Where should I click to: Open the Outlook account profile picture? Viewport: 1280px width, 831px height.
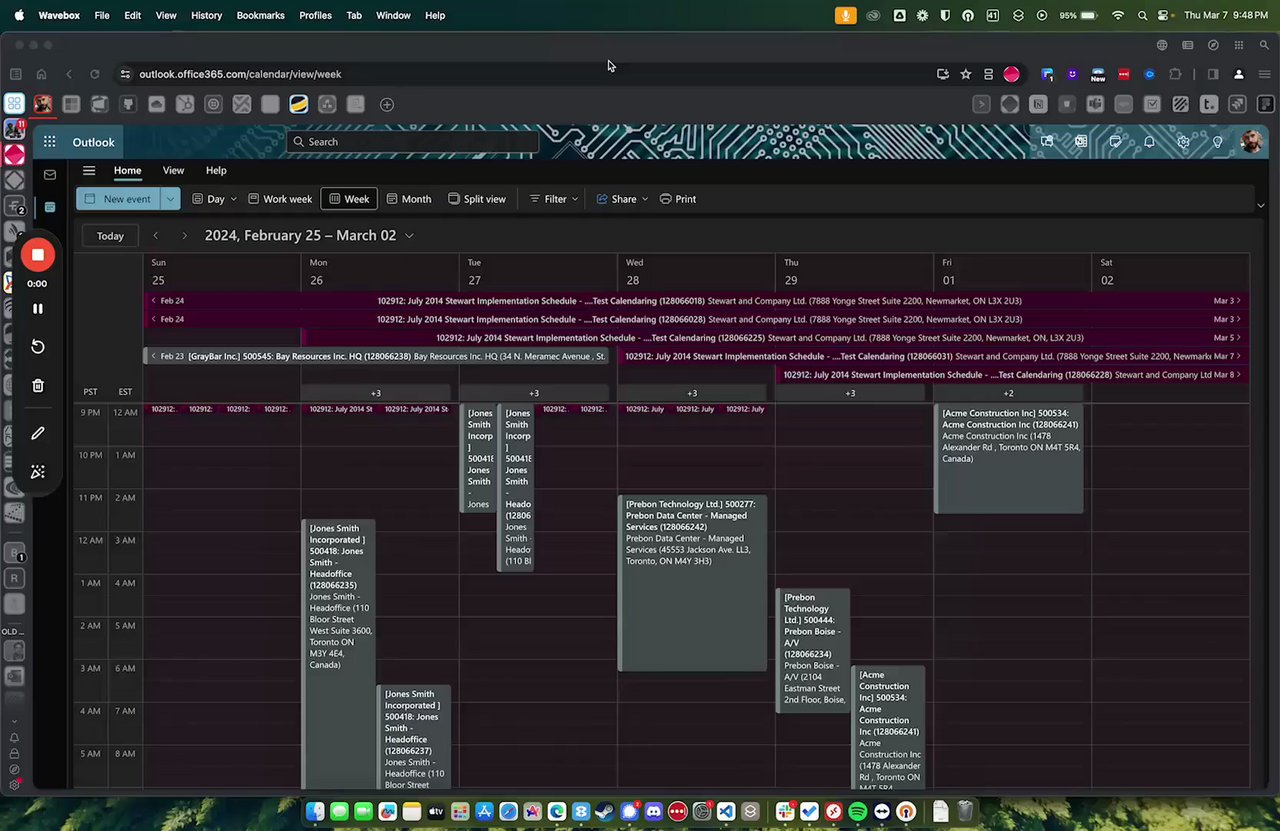pos(1251,142)
